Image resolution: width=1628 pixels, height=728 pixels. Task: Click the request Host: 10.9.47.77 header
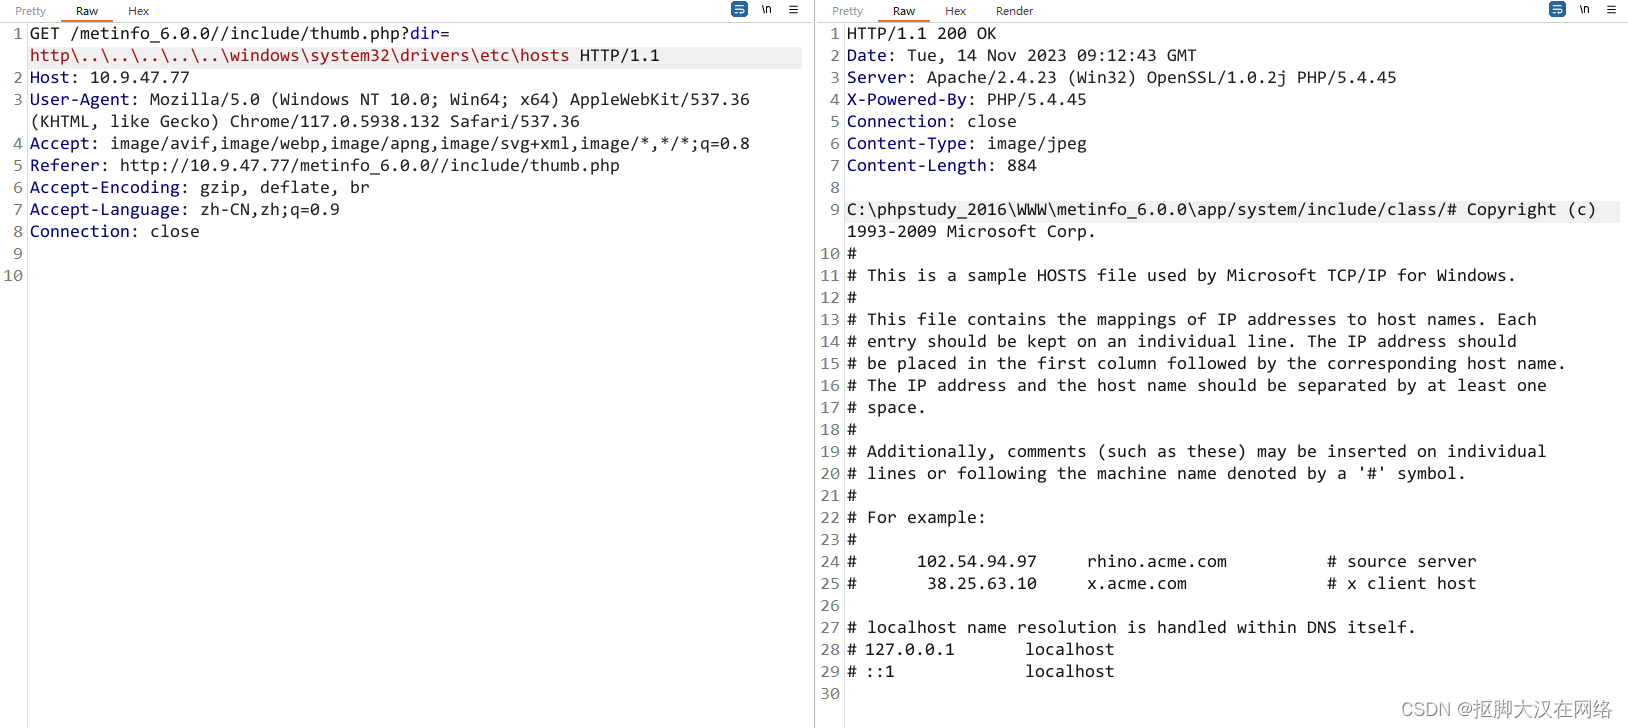[110, 78]
